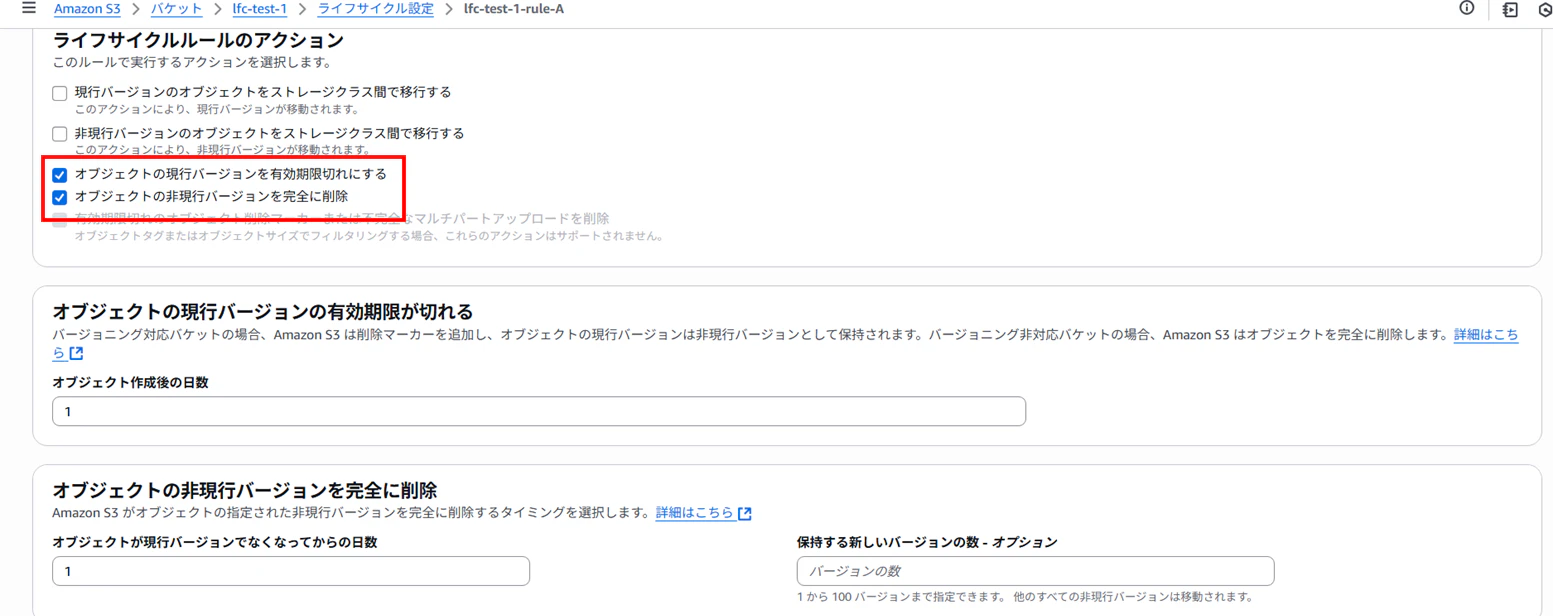Click note オブジェクトタグまたはオブジェクトサイズでフィルタリングする場合
1553x616 pixels.
(369, 236)
